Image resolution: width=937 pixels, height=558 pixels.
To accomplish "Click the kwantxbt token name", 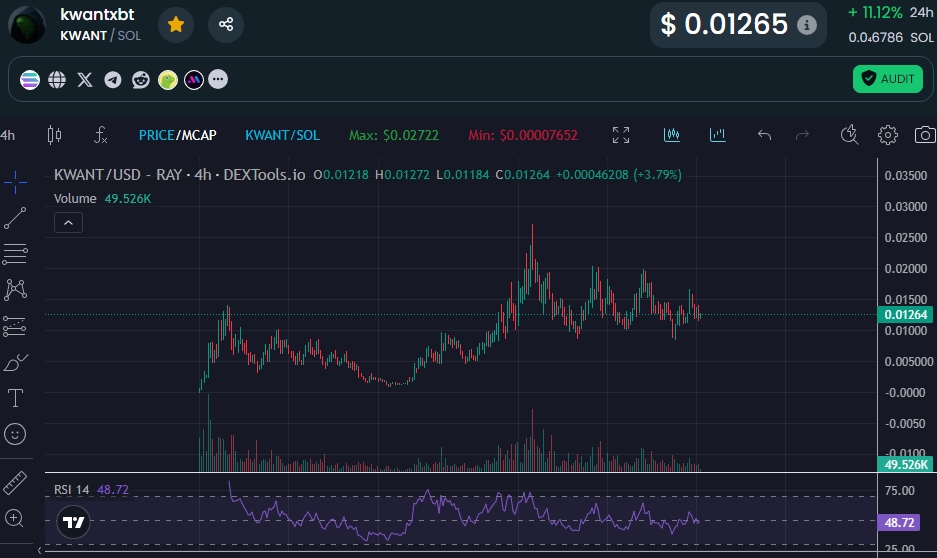I will click(97, 14).
